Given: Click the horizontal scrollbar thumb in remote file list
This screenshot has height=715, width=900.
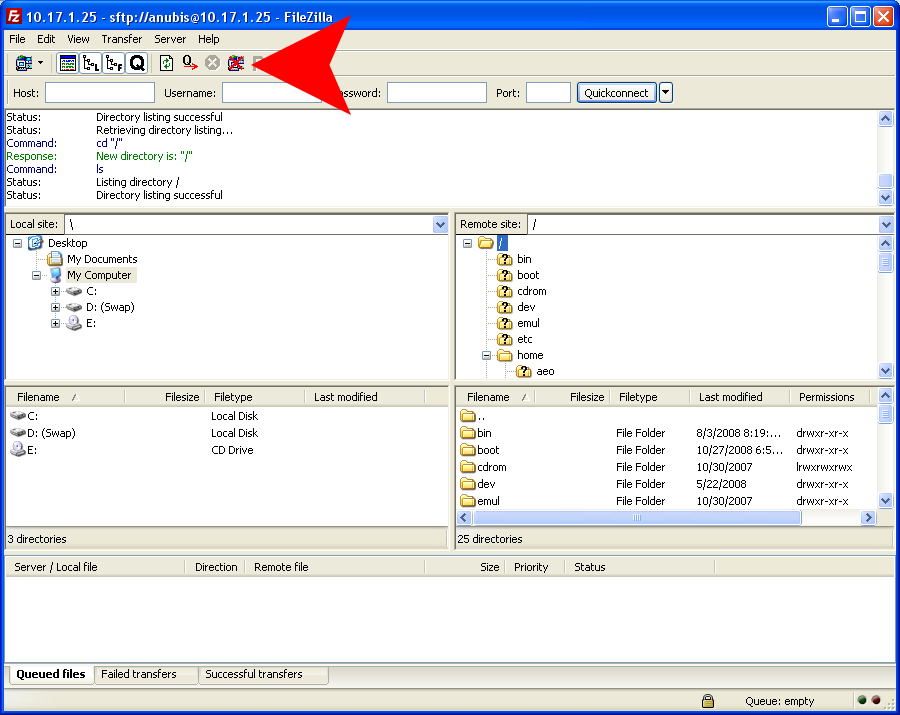Looking at the screenshot, I should tap(637, 518).
